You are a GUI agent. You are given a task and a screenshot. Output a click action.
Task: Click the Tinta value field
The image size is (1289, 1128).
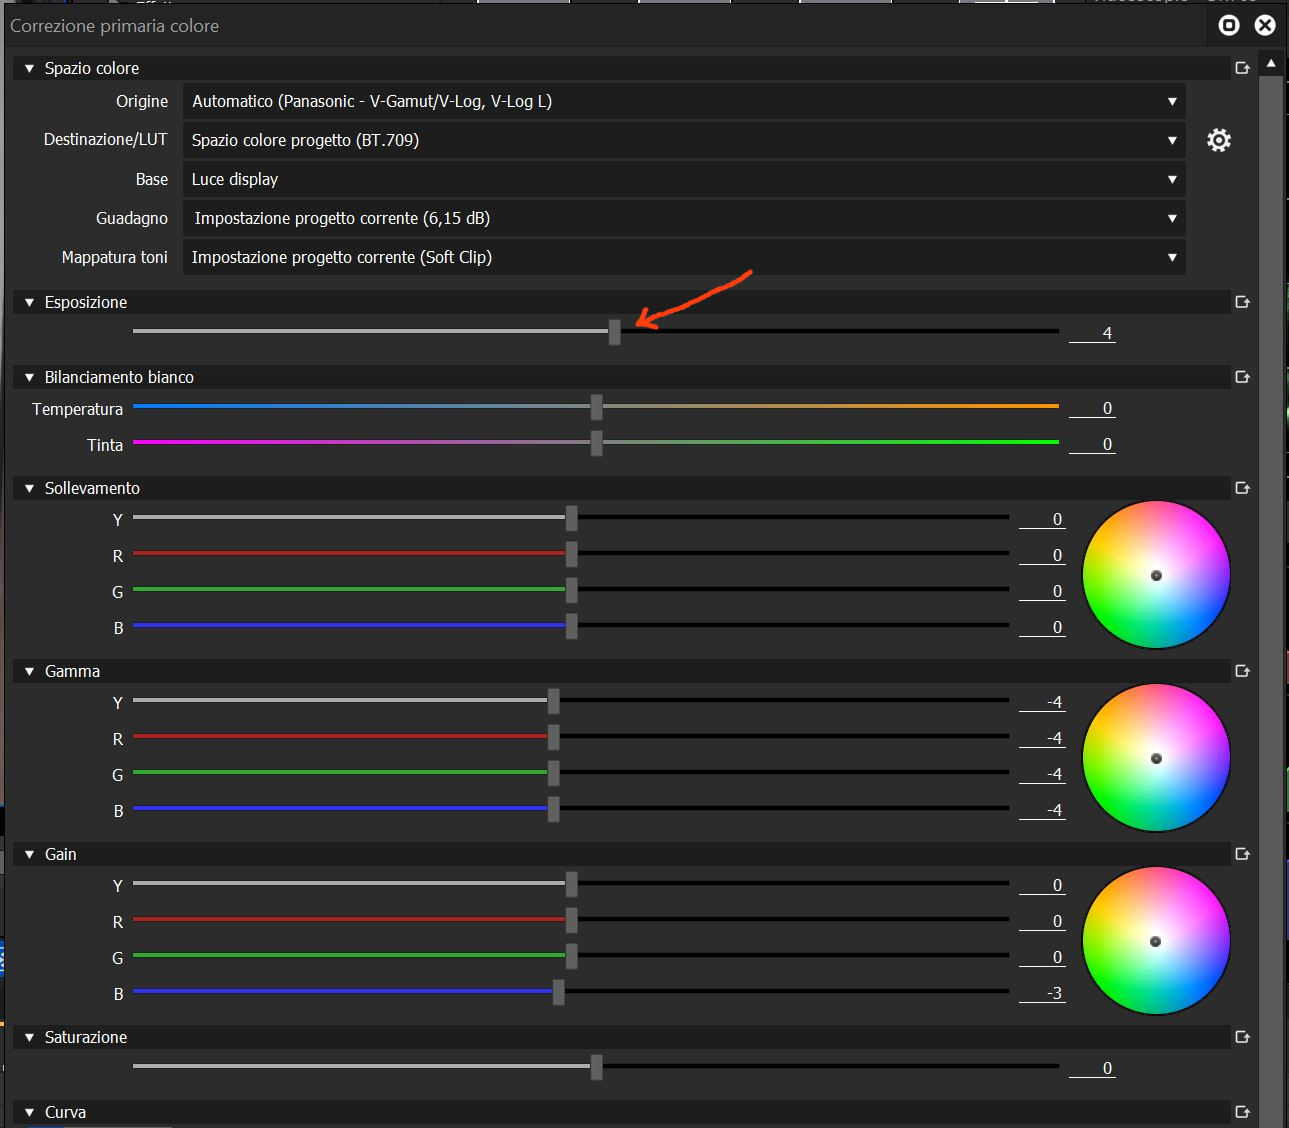(1092, 444)
